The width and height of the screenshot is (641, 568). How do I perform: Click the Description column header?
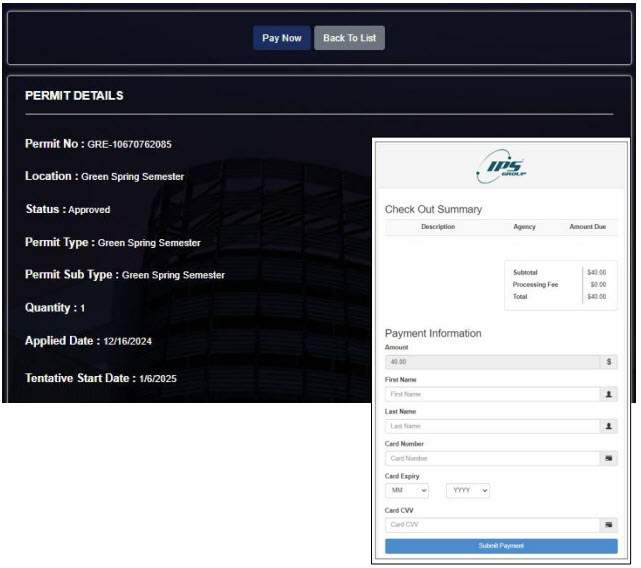pos(438,227)
